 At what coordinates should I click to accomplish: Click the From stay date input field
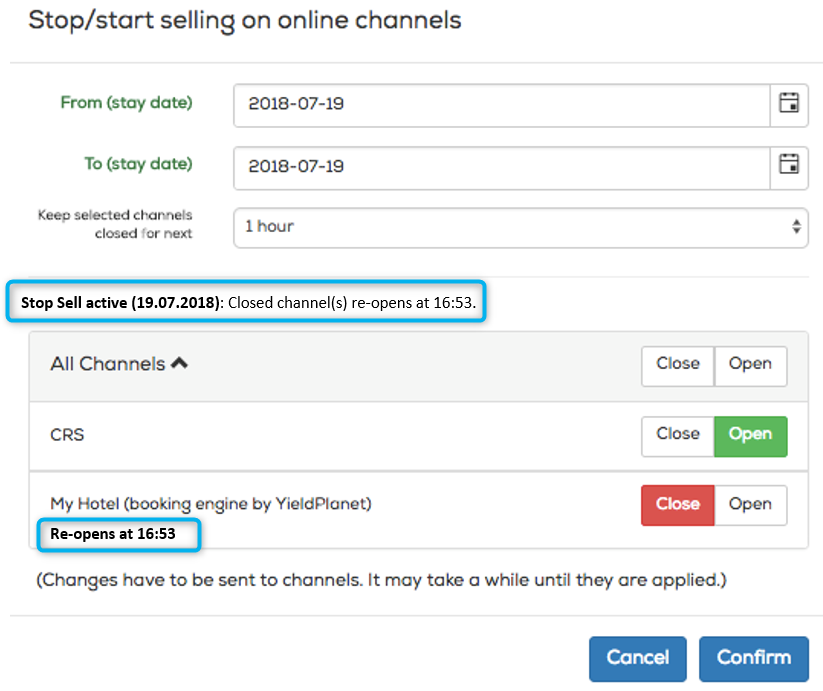(x=502, y=105)
